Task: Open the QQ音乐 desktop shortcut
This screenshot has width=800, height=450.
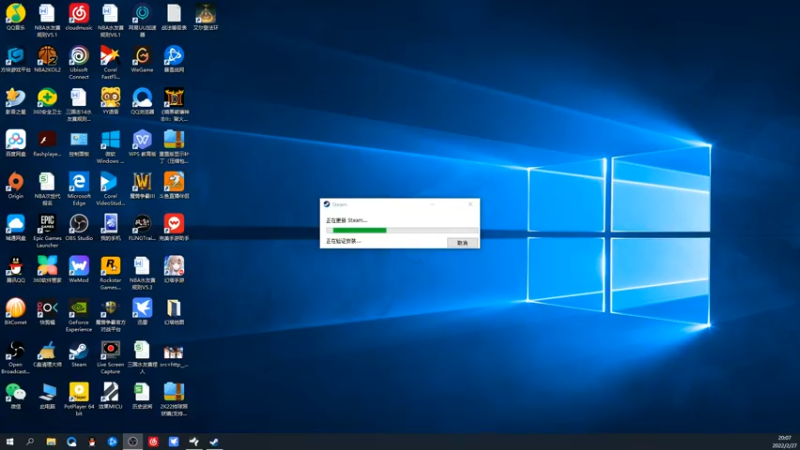Action: [x=16, y=17]
